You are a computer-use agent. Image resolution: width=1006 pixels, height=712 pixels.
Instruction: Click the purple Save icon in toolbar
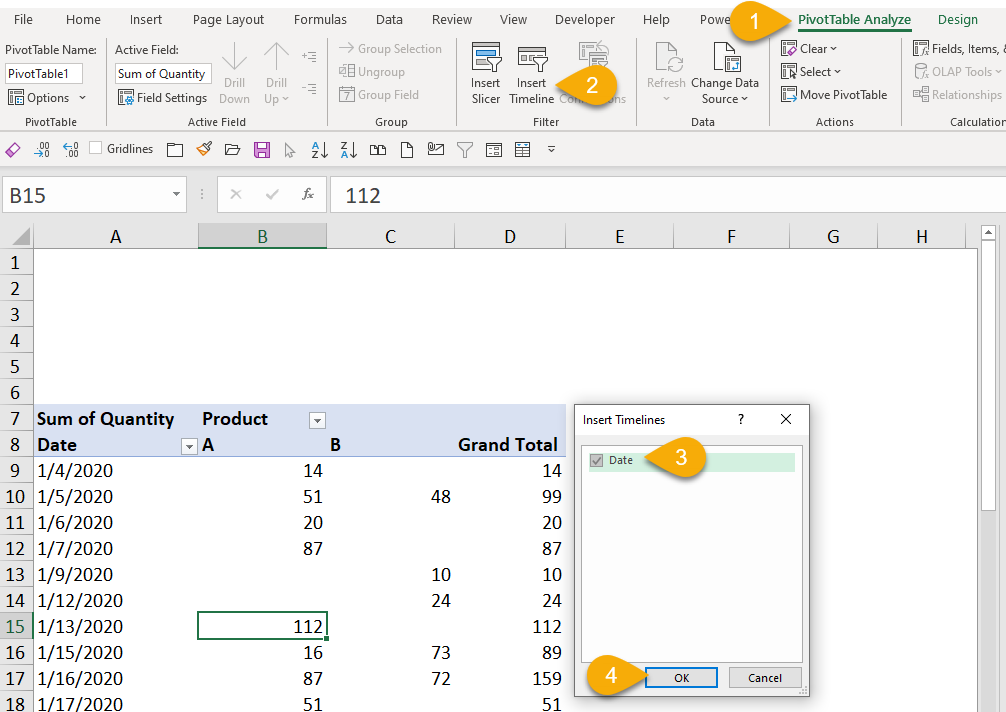coord(262,150)
